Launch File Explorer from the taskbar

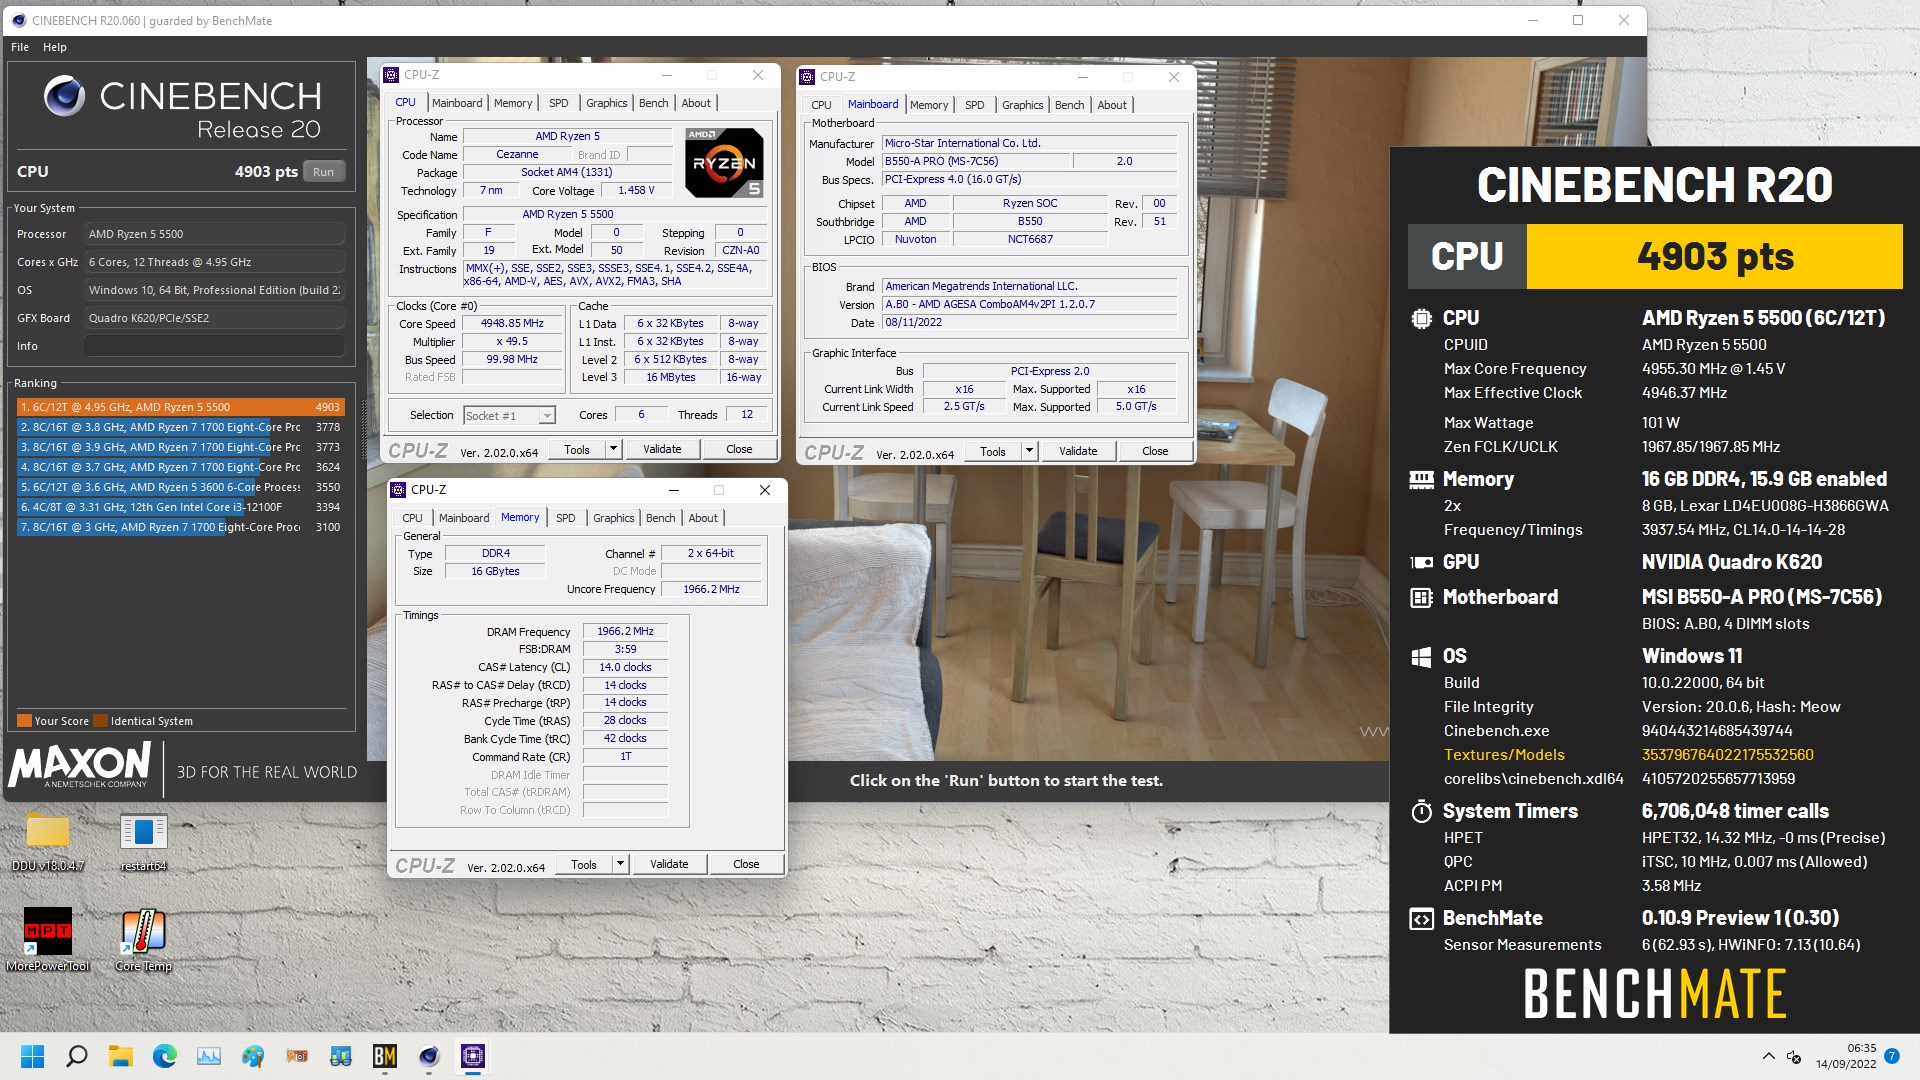pos(121,1056)
